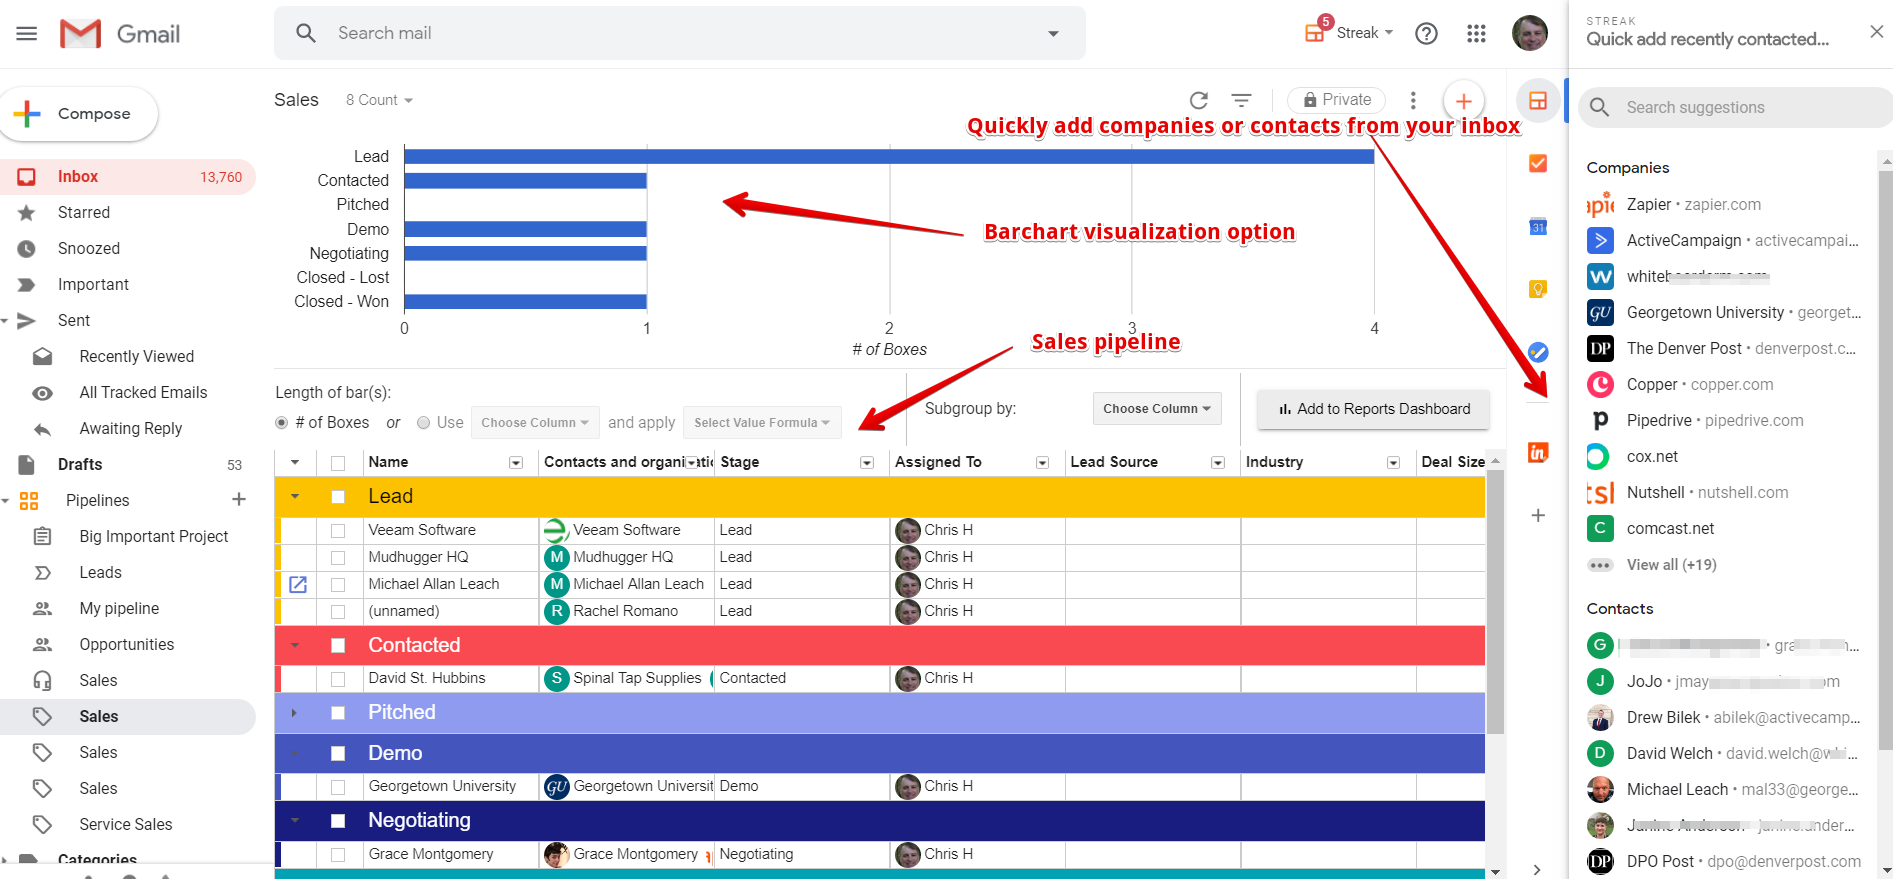Viewport: 1893px width, 879px height.
Task: Open the help question mark icon
Action: pos(1426,34)
